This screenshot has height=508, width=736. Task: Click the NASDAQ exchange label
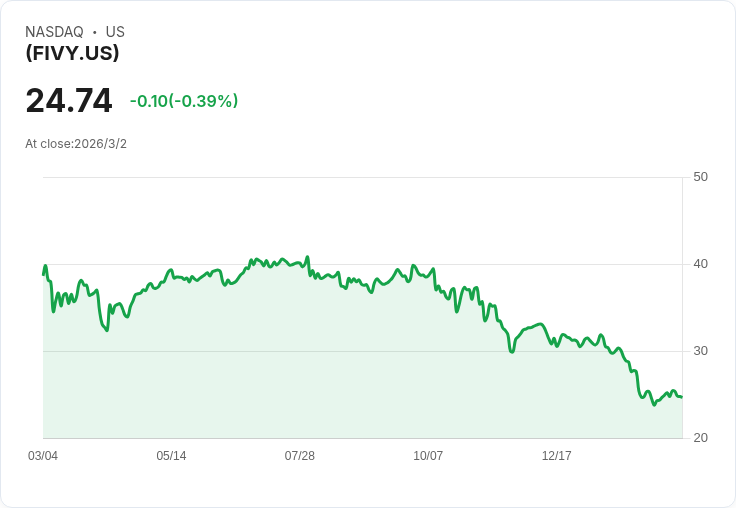coord(54,32)
